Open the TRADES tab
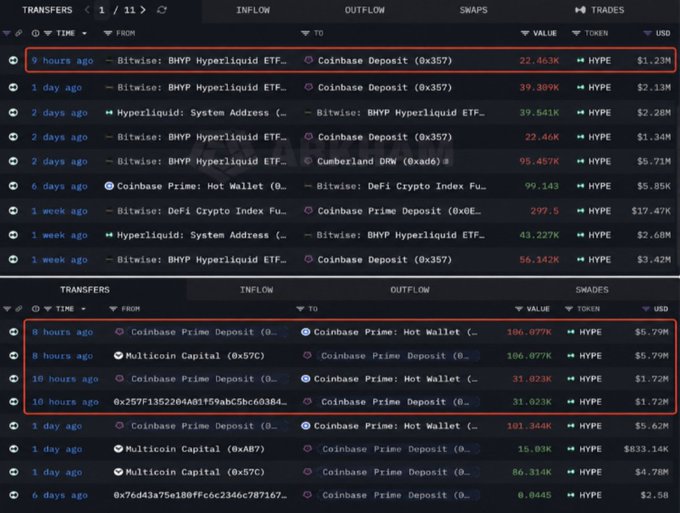Image resolution: width=680 pixels, height=513 pixels. pos(600,10)
